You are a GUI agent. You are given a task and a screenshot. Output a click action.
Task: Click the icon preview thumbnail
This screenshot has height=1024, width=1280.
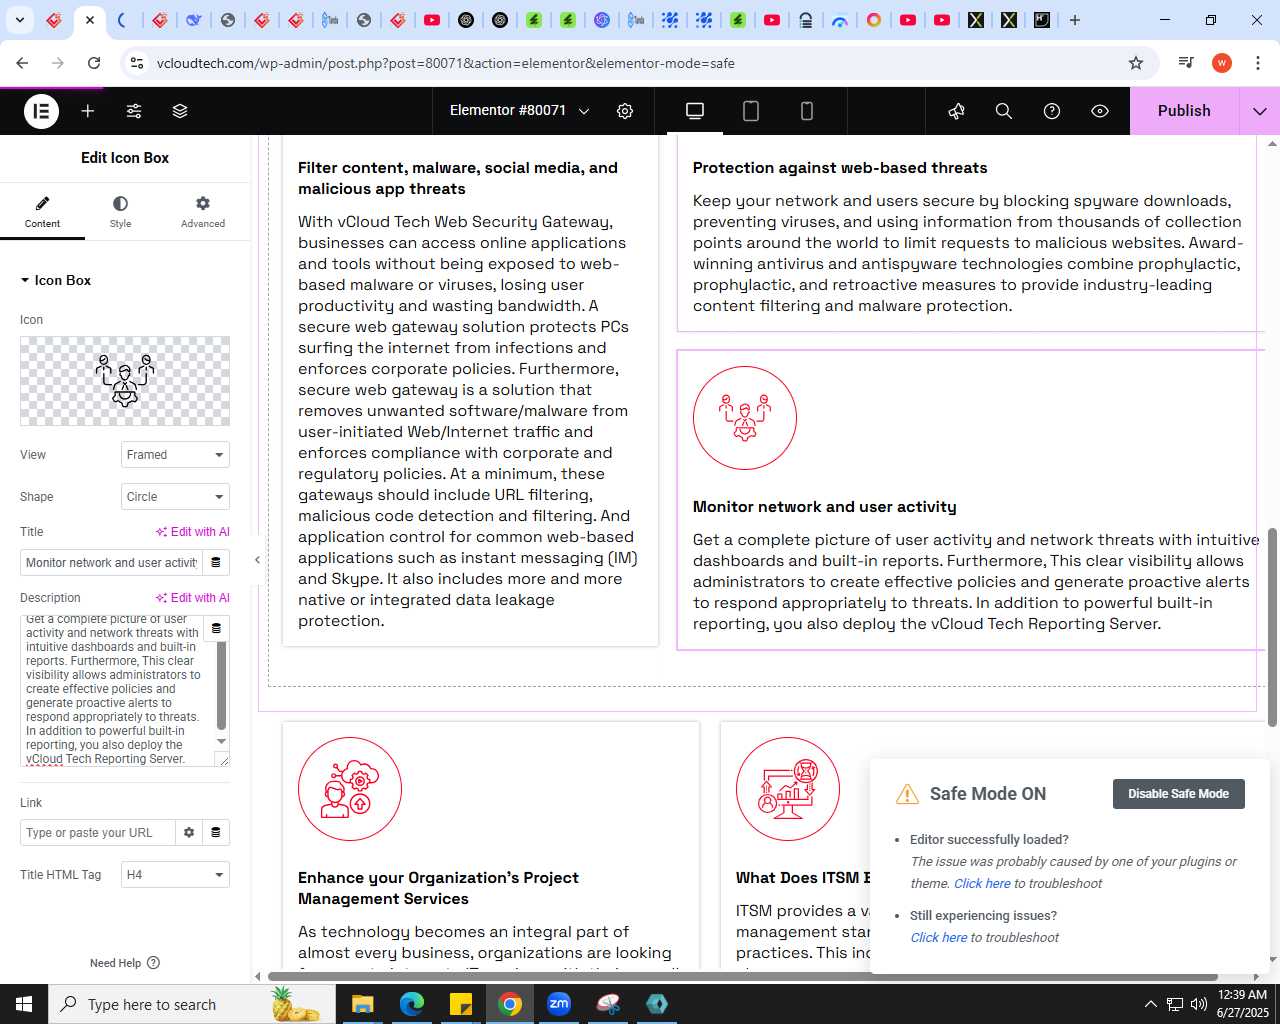tap(125, 381)
